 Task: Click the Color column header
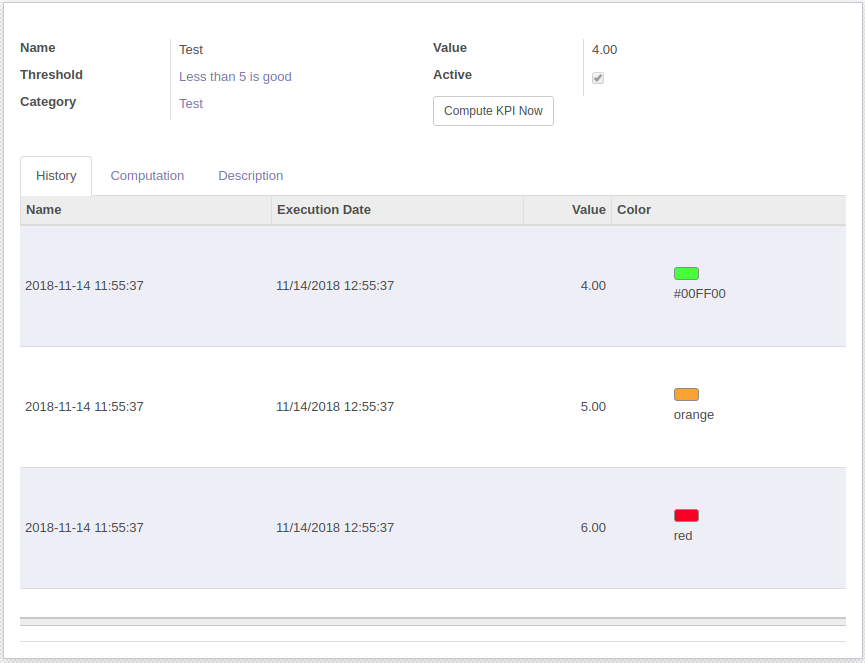(x=634, y=210)
